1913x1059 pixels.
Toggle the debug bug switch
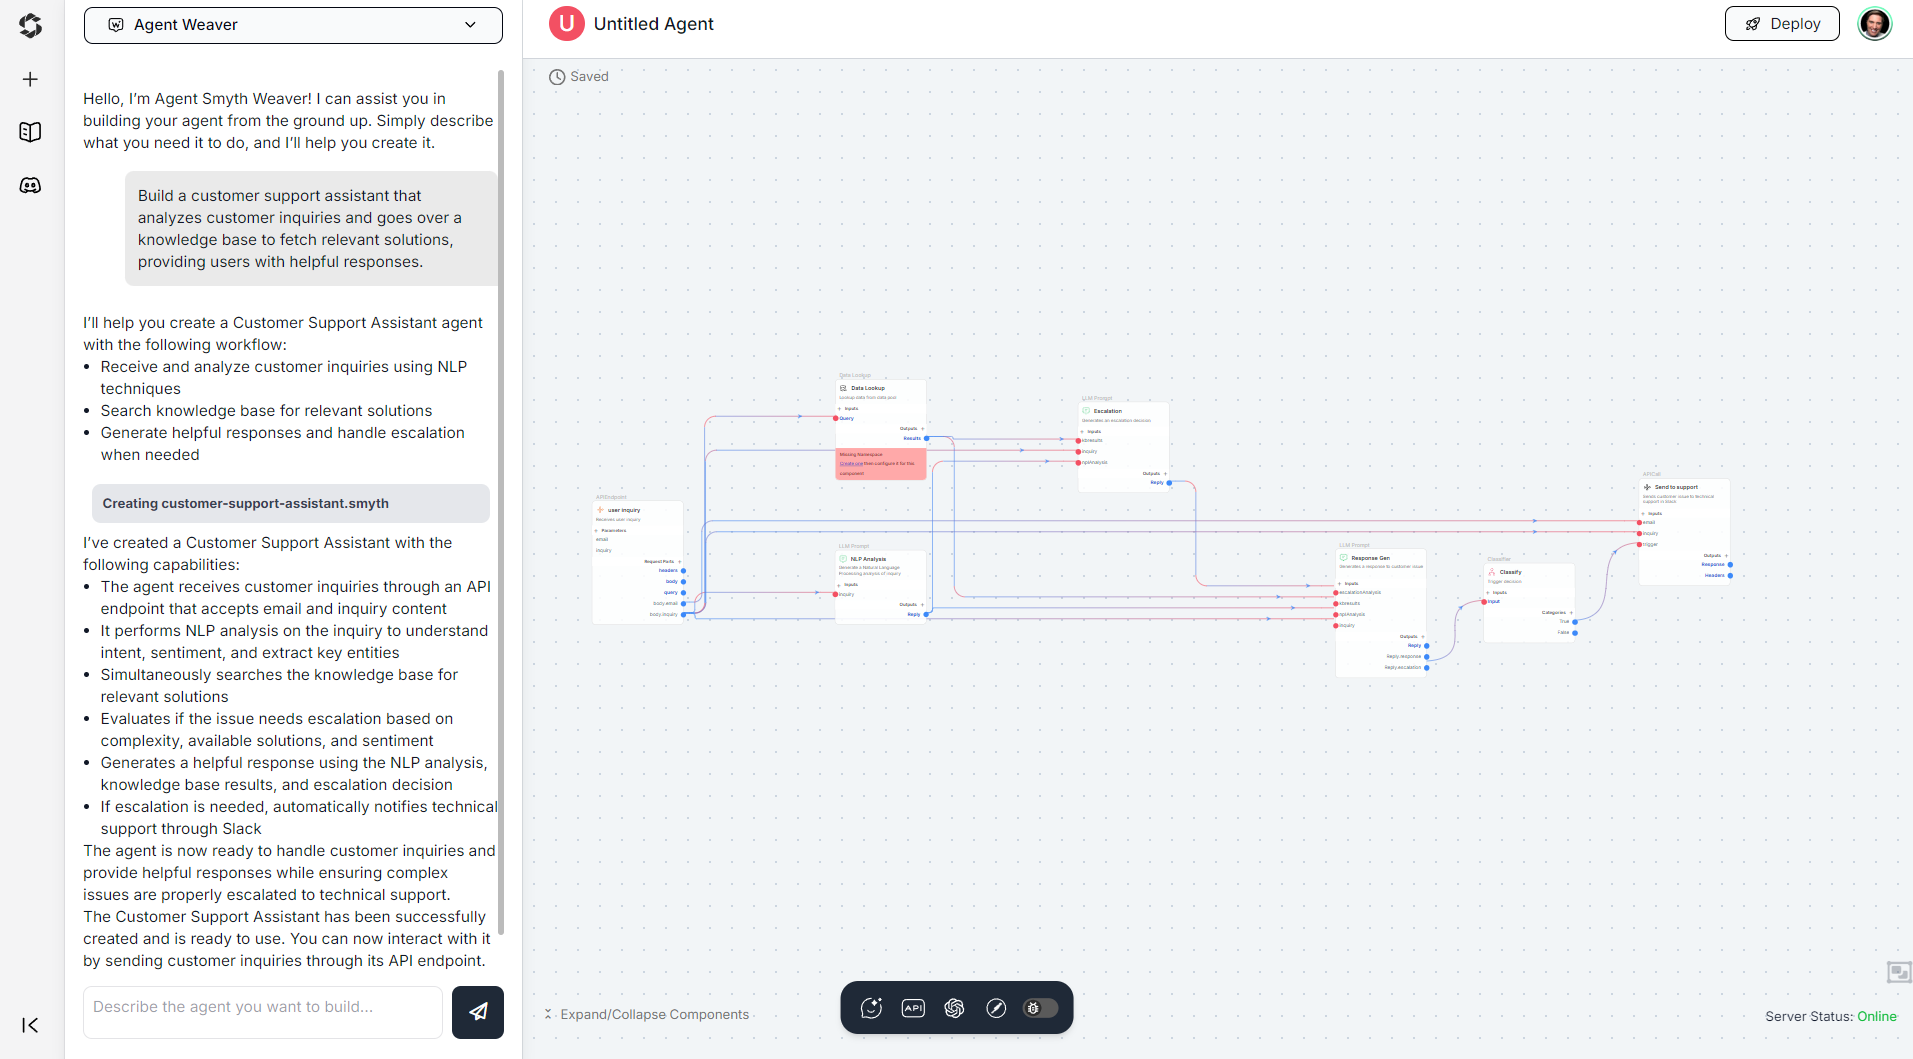[x=1040, y=1008]
